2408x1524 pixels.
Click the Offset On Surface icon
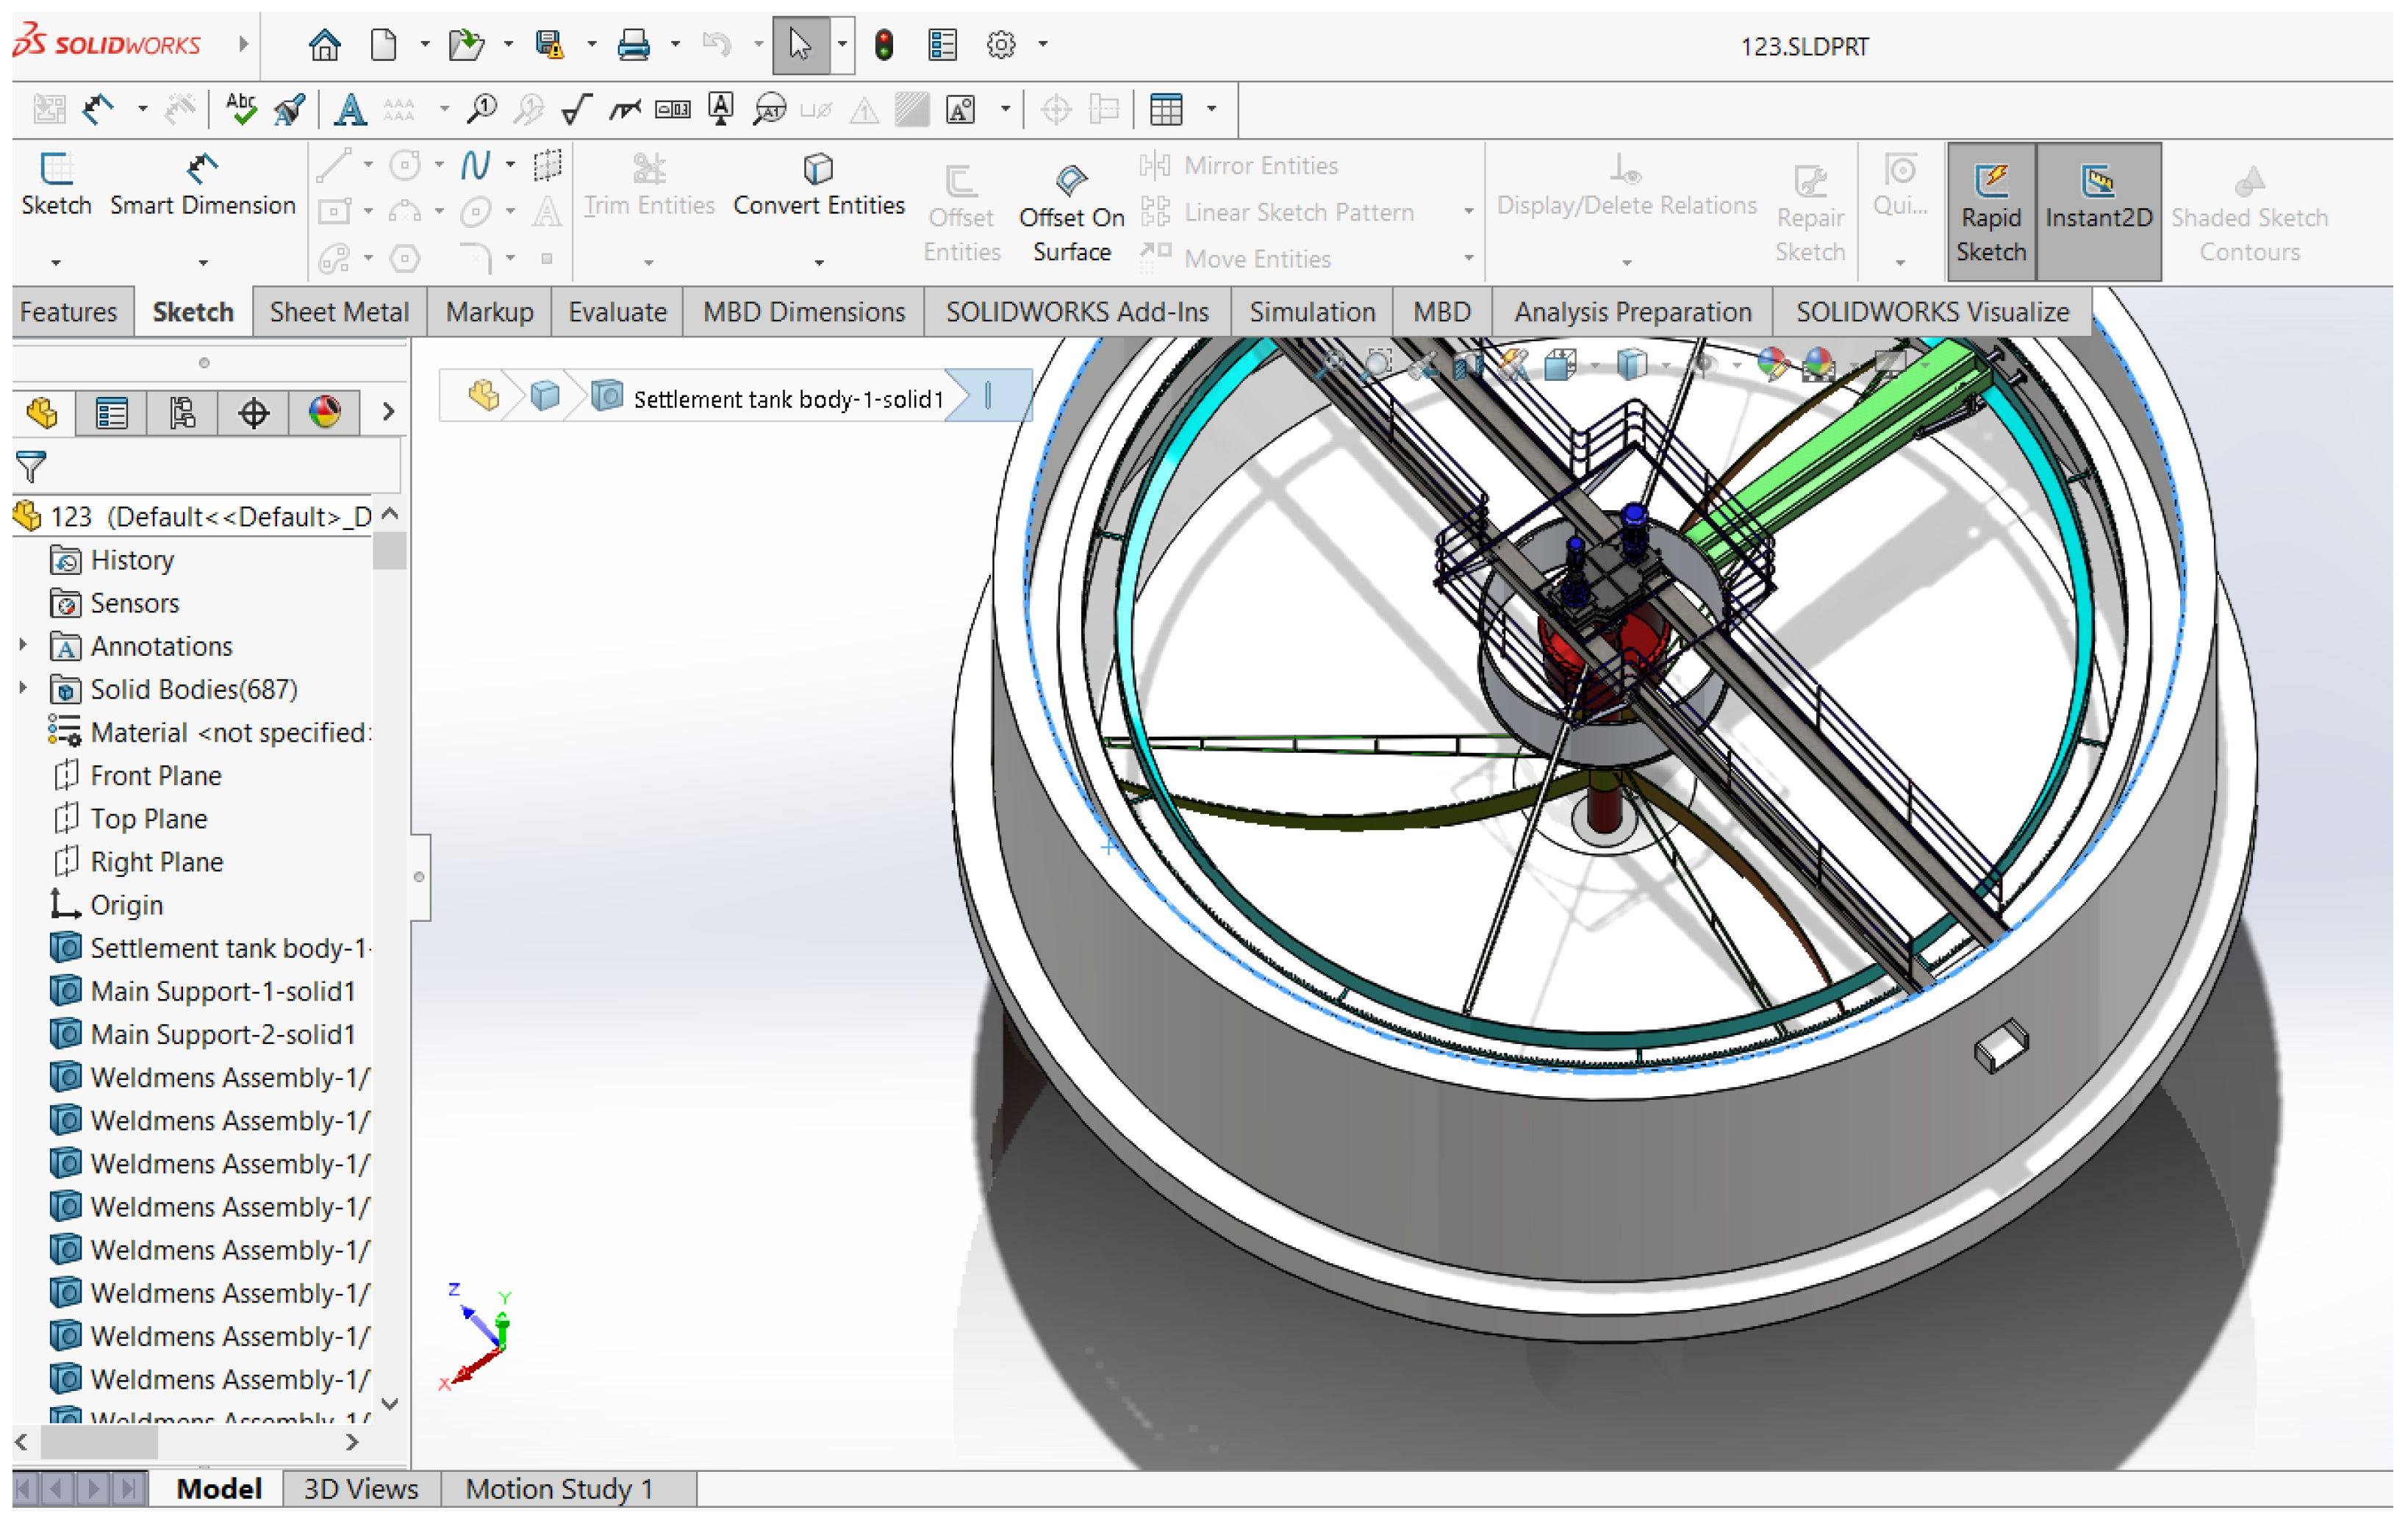(x=1071, y=181)
